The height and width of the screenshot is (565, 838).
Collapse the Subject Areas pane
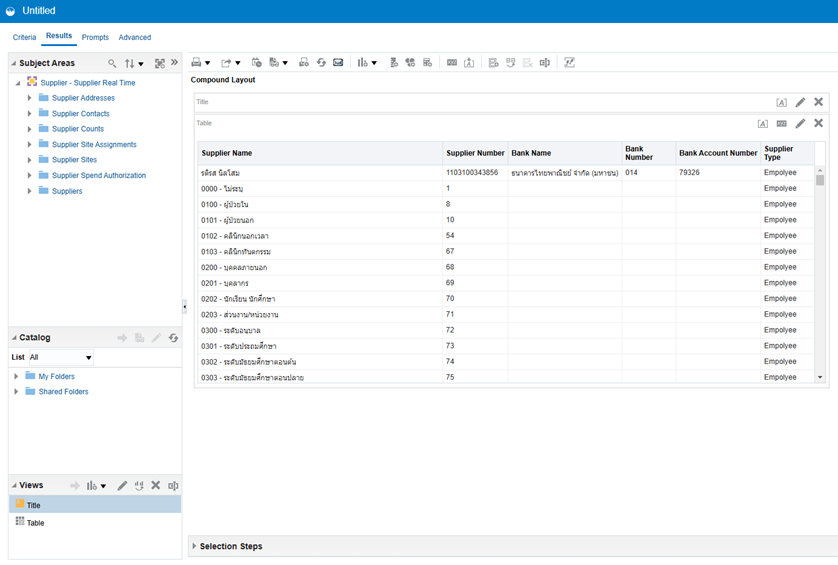[14, 63]
